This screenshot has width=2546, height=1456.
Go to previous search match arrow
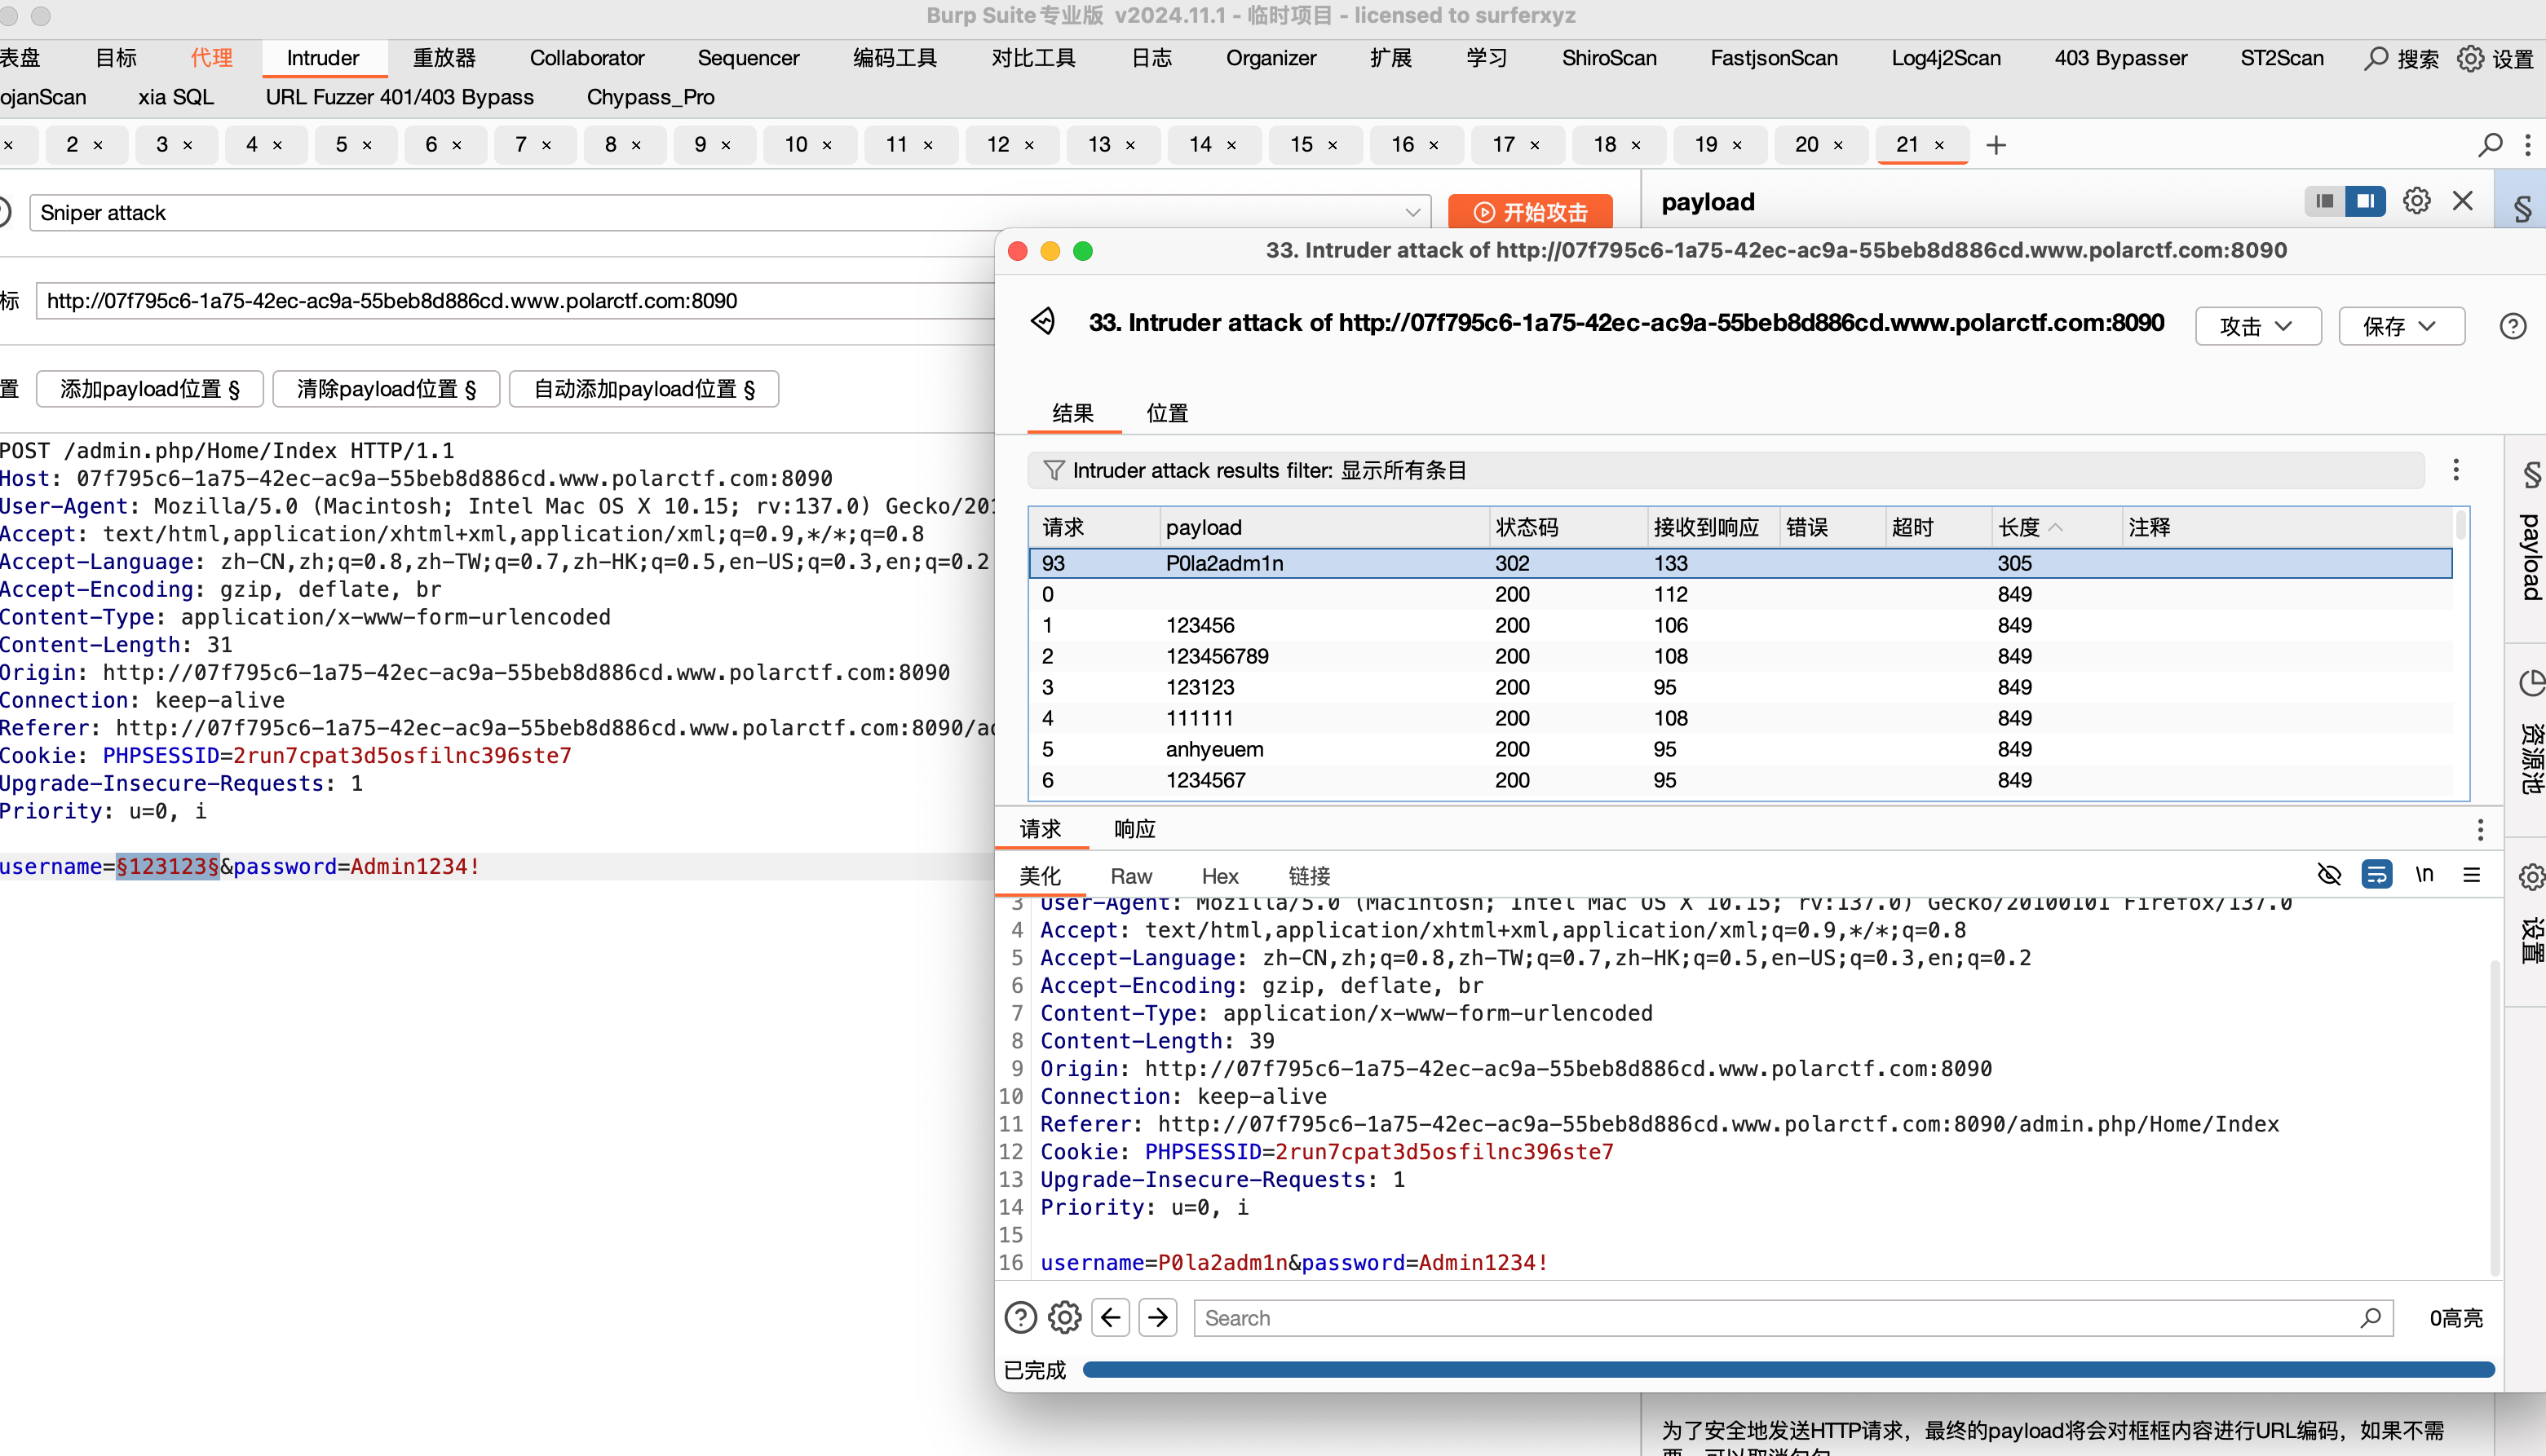click(1111, 1318)
